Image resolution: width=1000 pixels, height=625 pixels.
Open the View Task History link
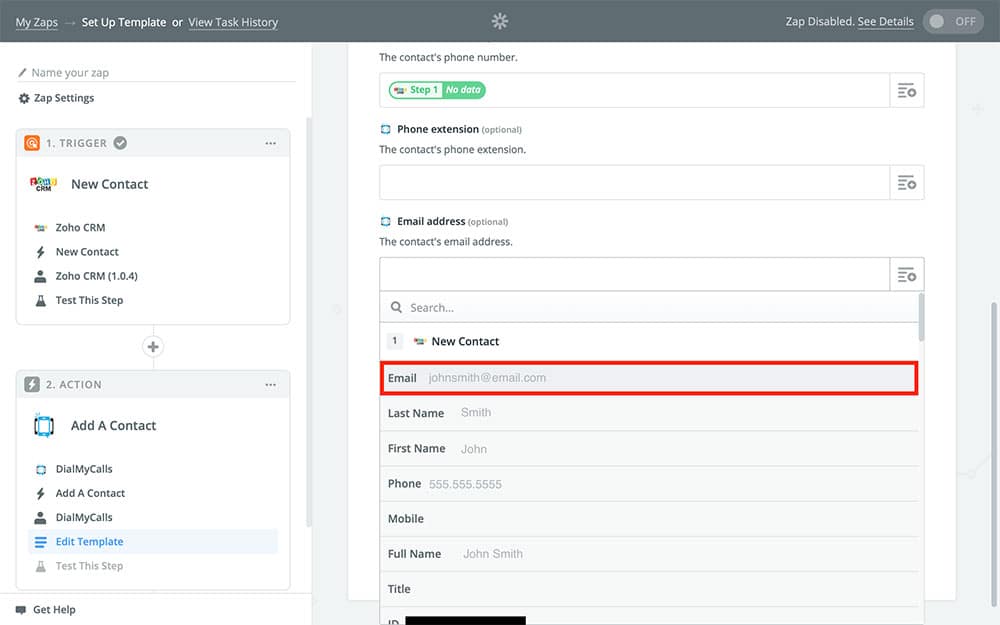[233, 22]
